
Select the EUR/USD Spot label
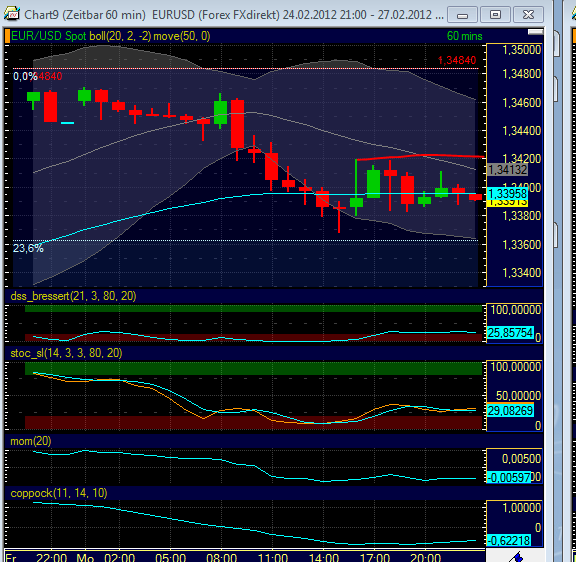tap(48, 36)
